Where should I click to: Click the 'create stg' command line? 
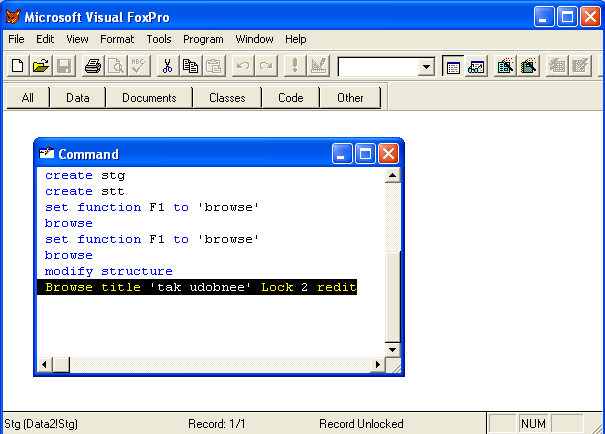[85, 176]
